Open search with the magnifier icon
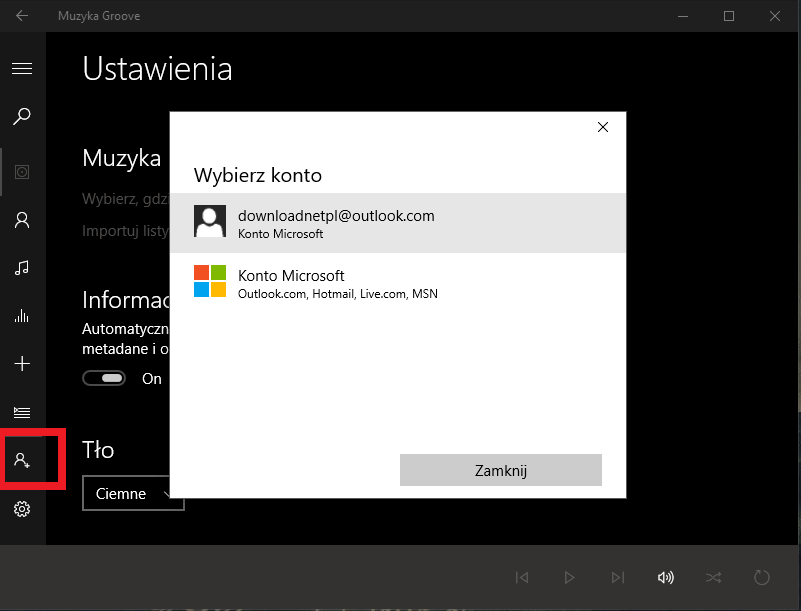 [22, 116]
